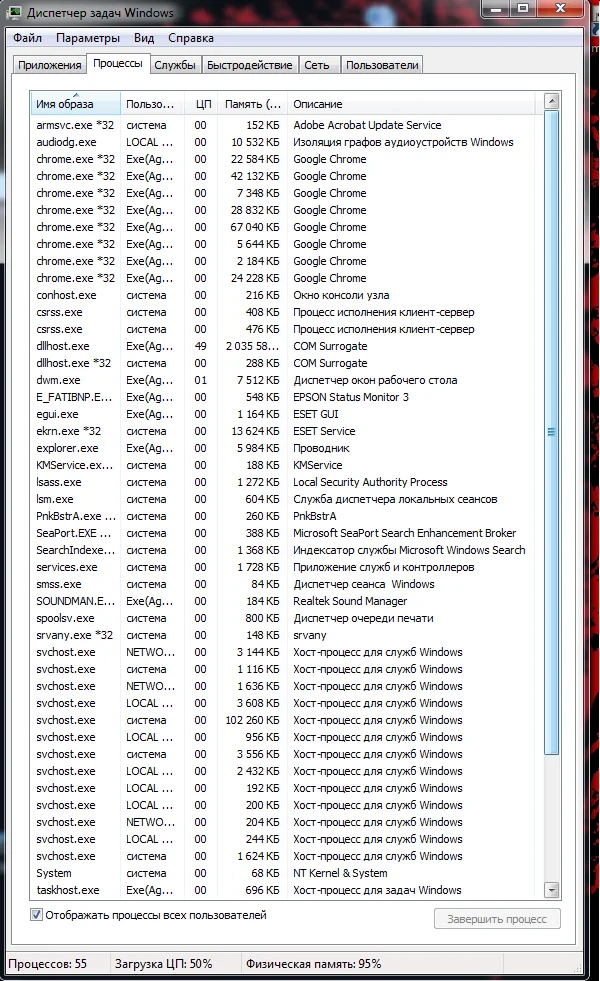
Task: Click the process list scrollbar thumb
Action: point(551,432)
